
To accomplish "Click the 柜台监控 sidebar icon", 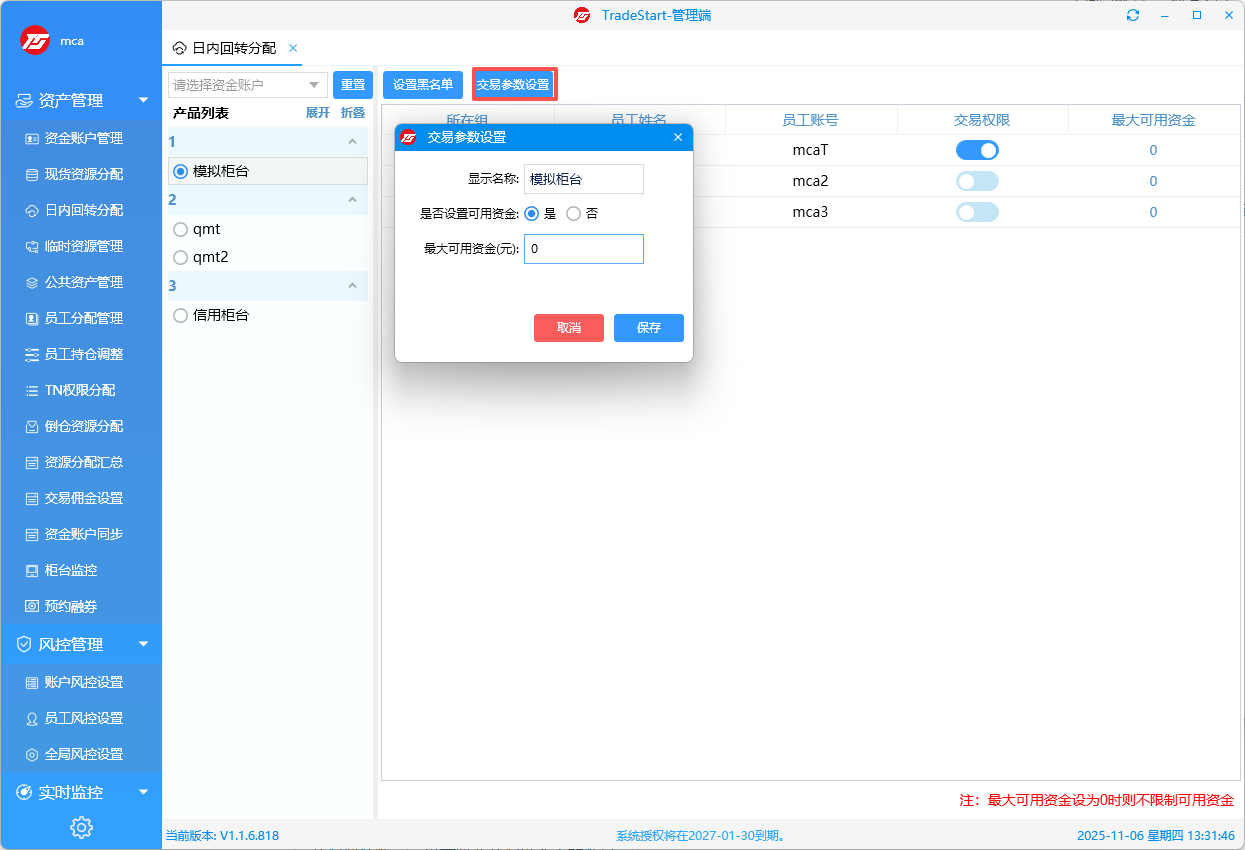I will (x=32, y=570).
